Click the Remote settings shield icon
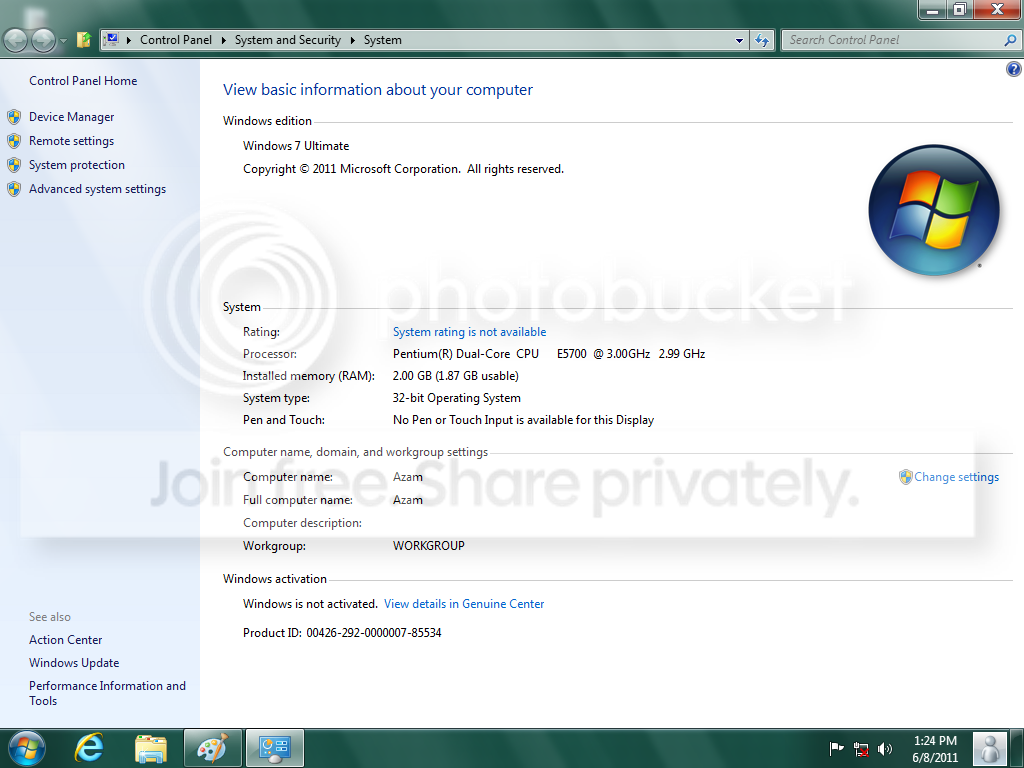The image size is (1024, 768). 14,141
